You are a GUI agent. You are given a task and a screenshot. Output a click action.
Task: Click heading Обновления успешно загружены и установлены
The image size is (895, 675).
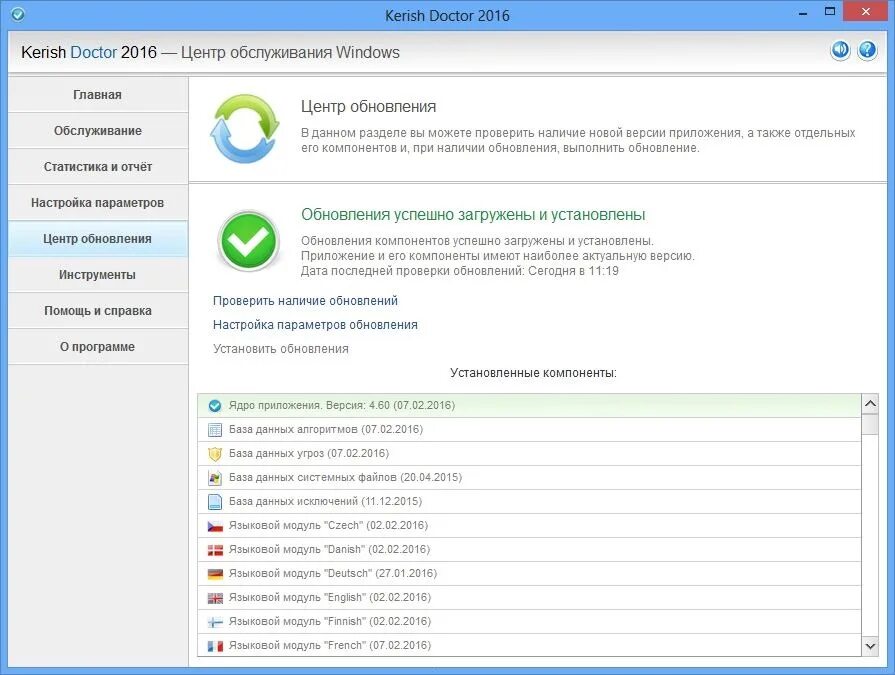(x=473, y=215)
